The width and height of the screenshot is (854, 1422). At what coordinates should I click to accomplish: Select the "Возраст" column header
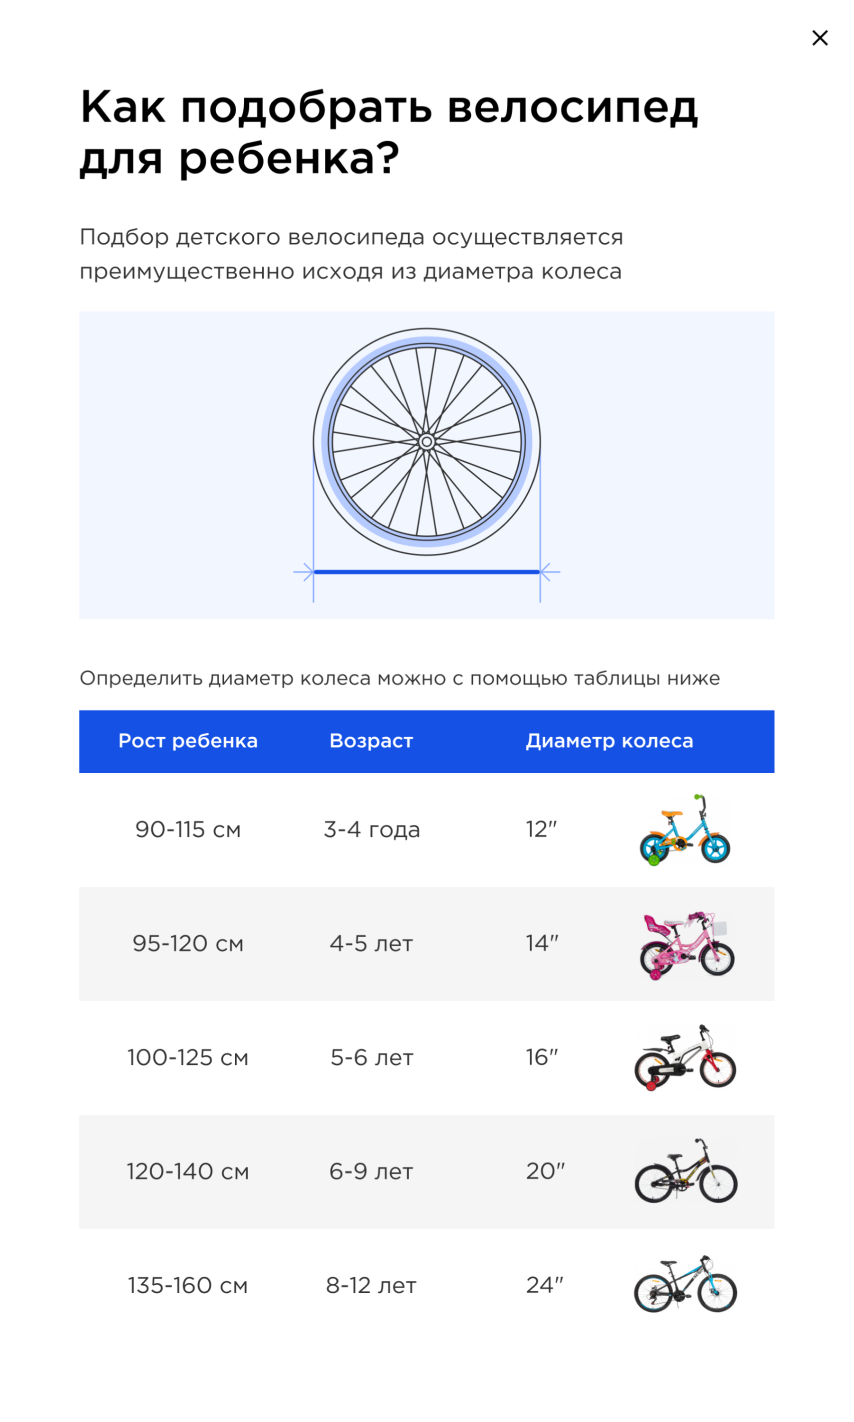pyautogui.click(x=371, y=741)
